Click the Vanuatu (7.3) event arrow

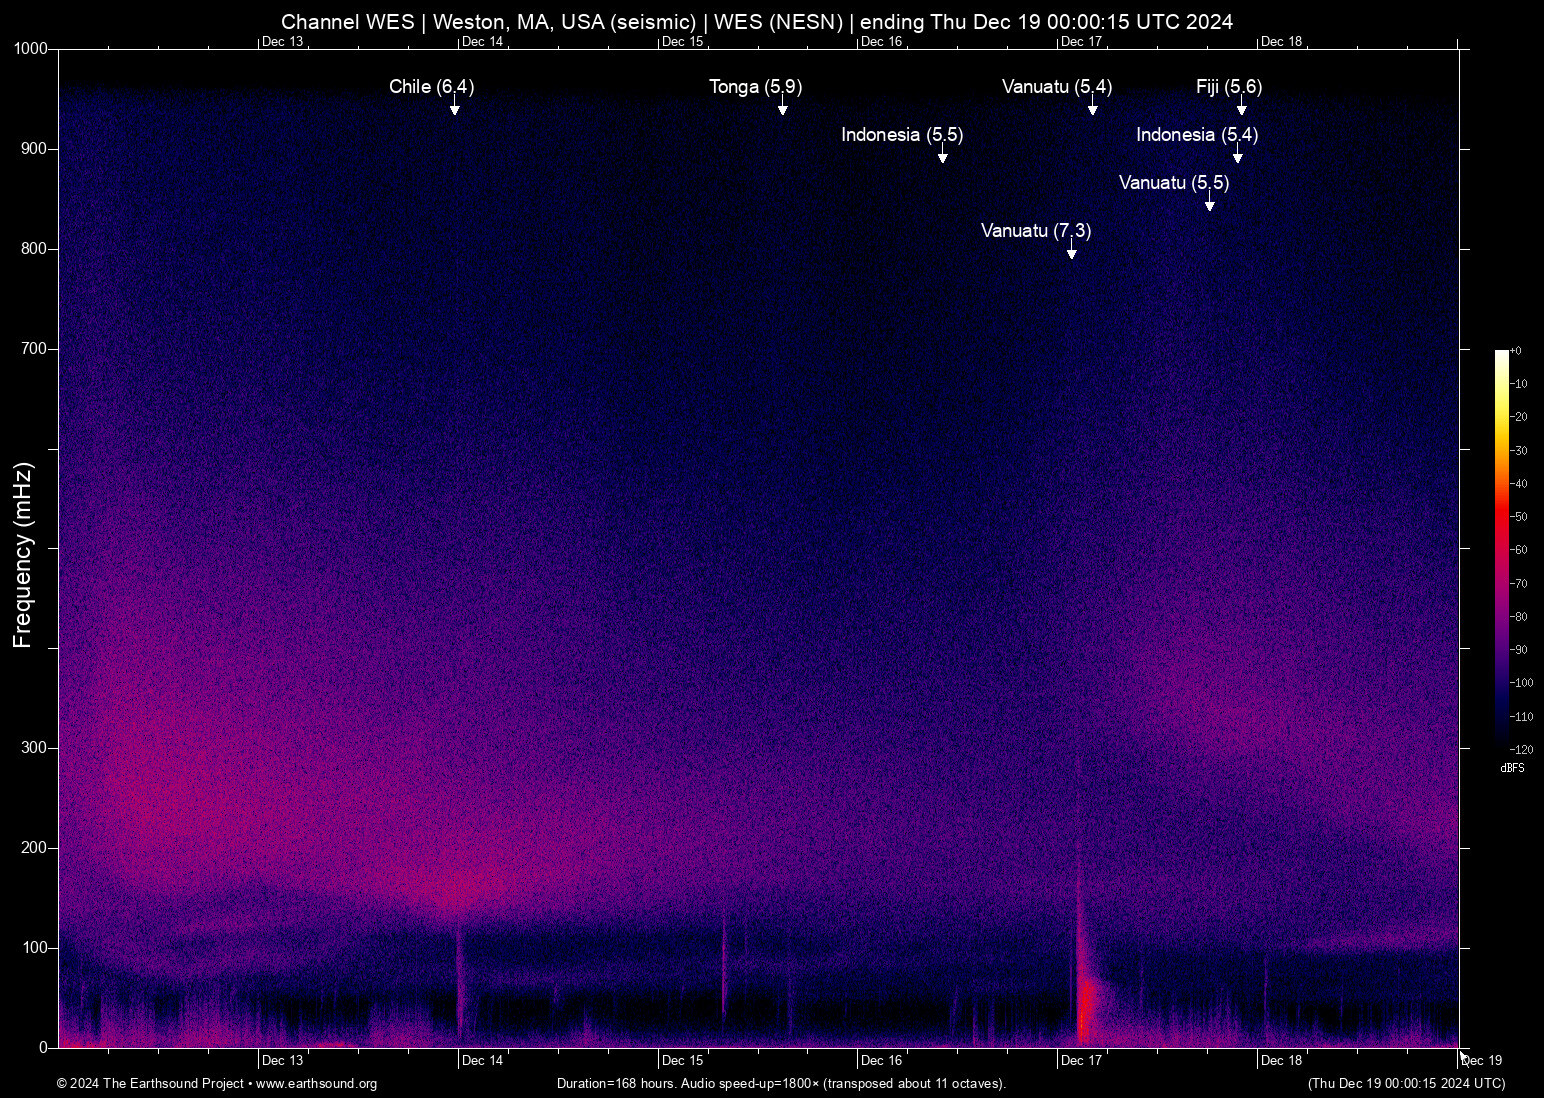pyautogui.click(x=1072, y=255)
